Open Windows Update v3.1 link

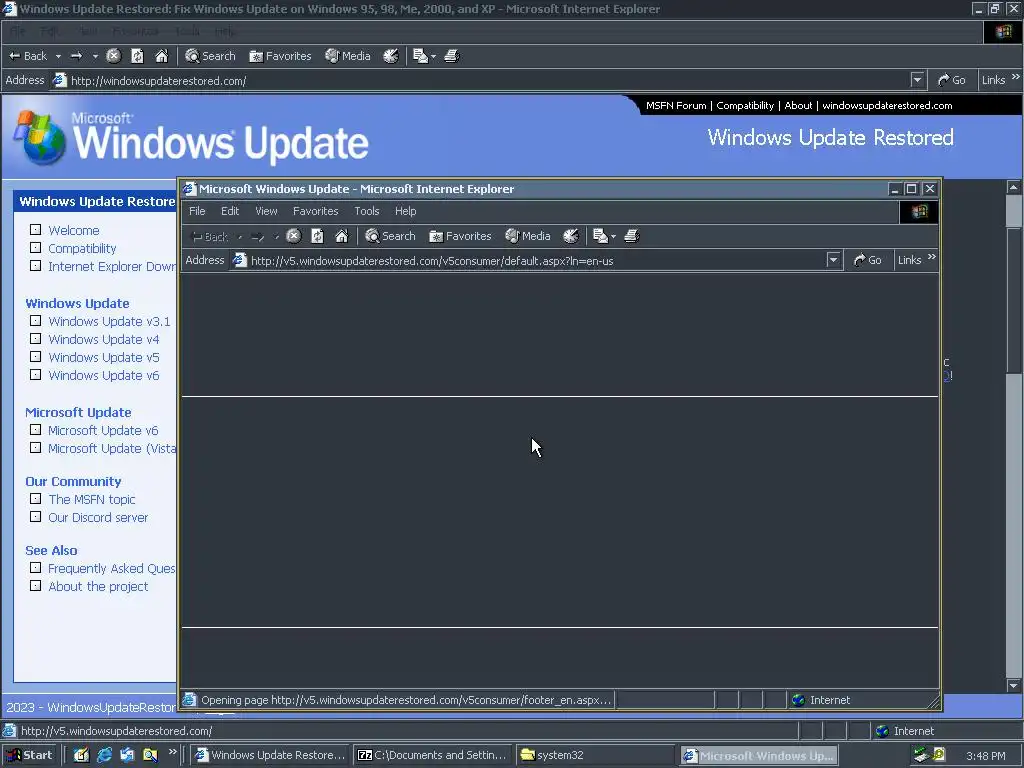(x=109, y=321)
